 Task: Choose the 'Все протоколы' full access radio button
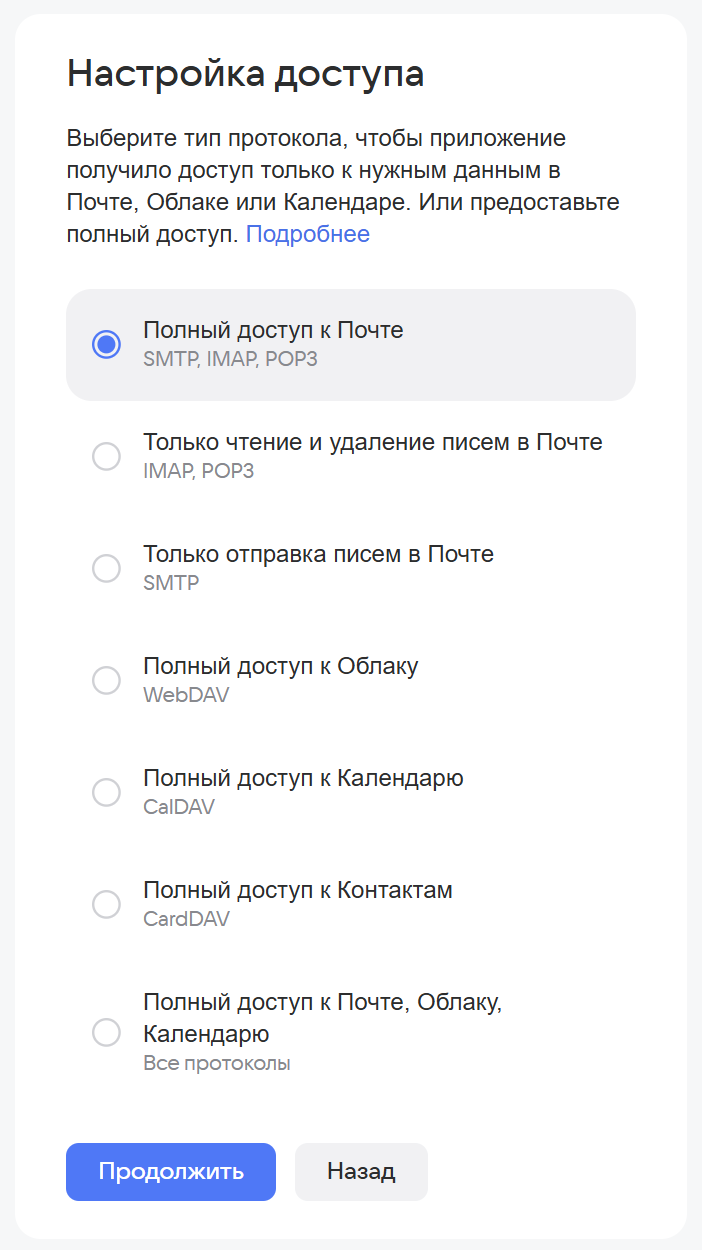(106, 1032)
